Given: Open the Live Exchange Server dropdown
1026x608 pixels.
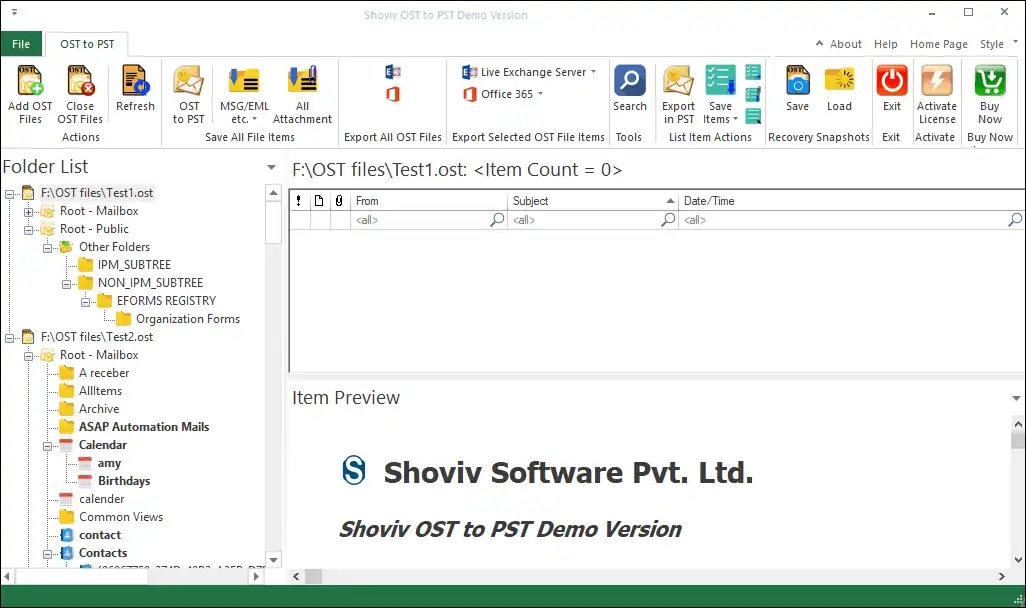Looking at the screenshot, I should 593,71.
